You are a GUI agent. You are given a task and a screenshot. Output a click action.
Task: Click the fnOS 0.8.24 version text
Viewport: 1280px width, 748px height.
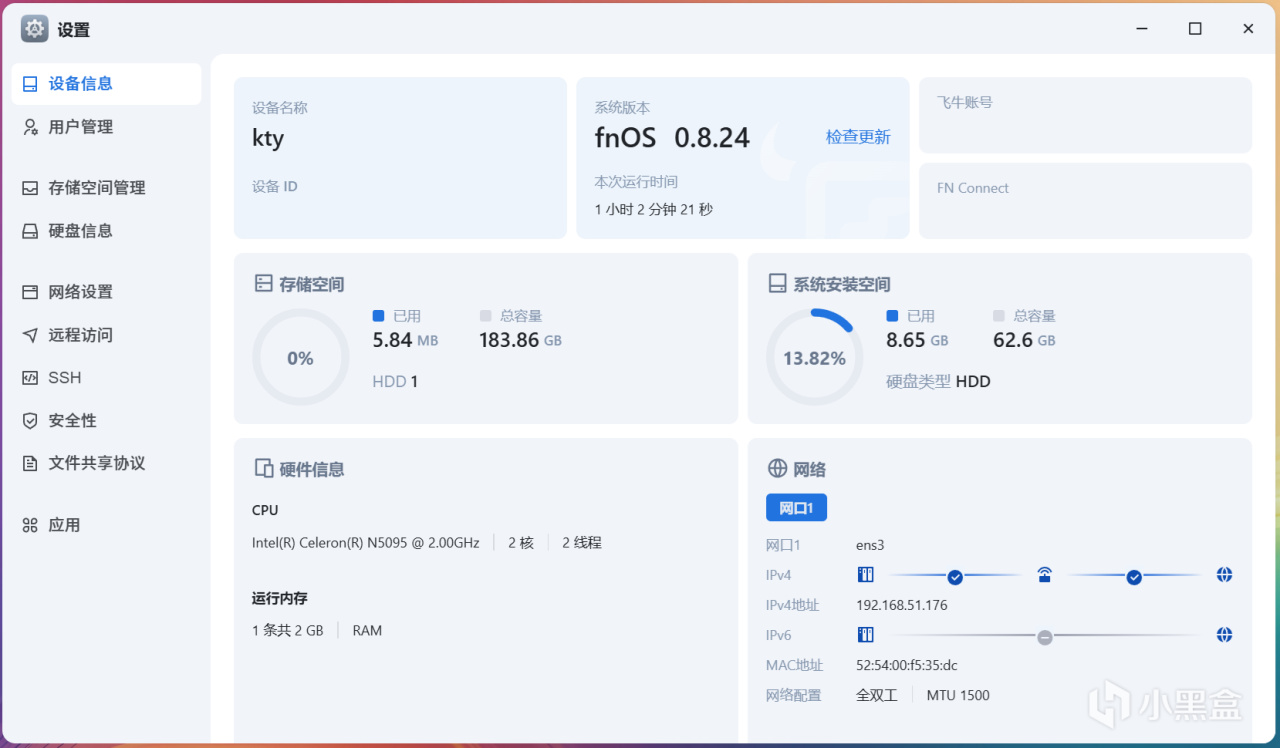(x=672, y=137)
